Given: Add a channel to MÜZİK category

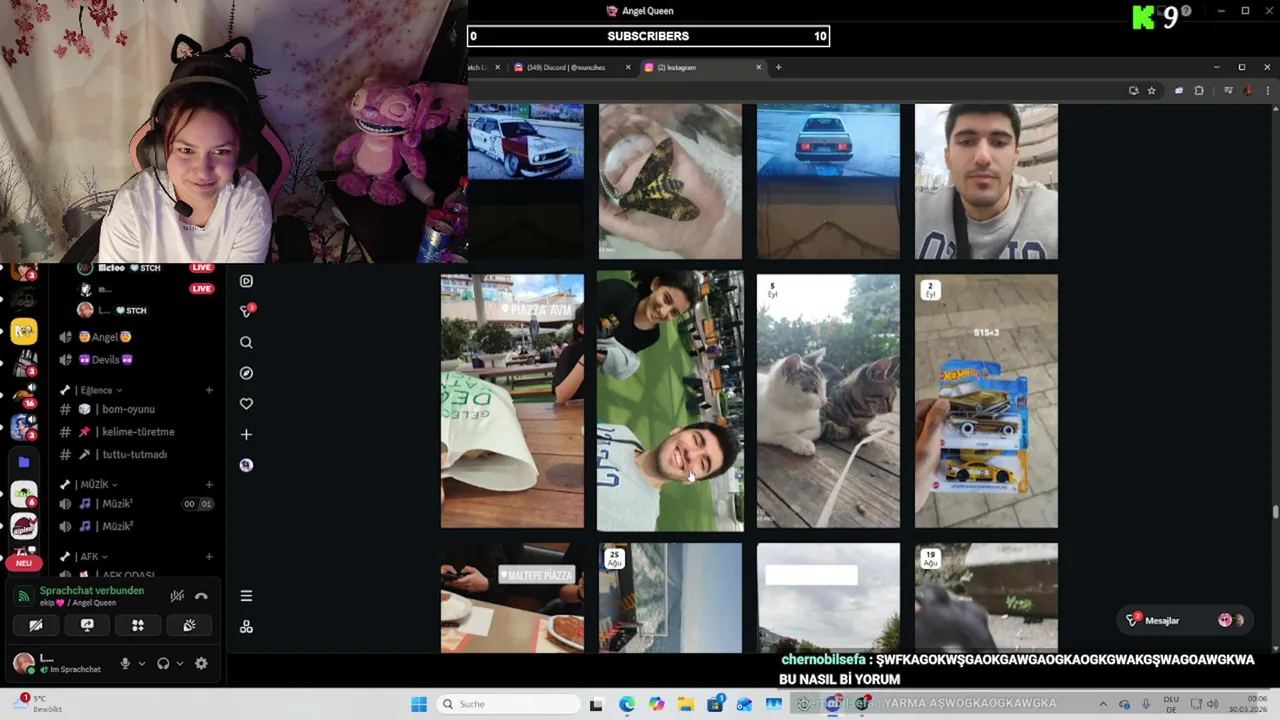Looking at the screenshot, I should tap(209, 484).
